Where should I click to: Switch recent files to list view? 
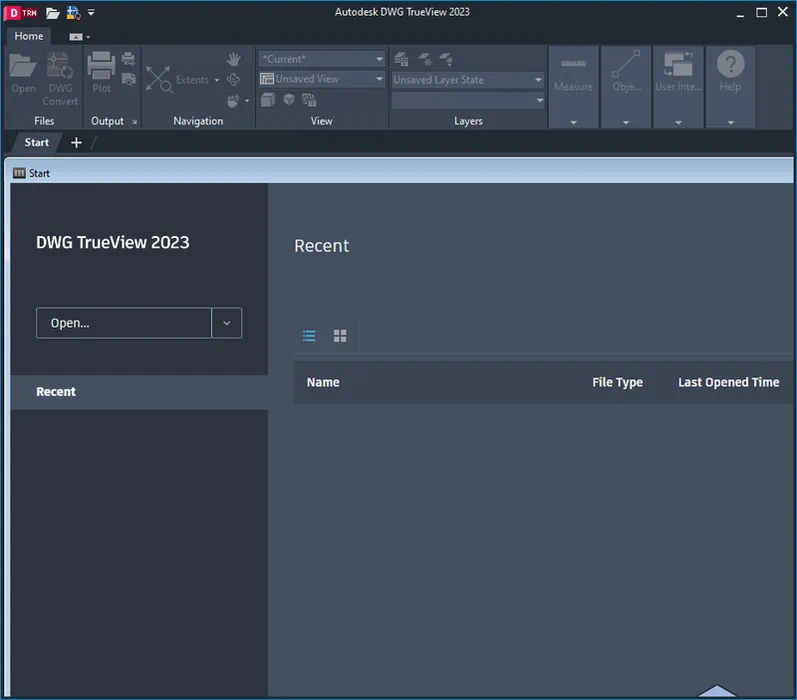309,336
